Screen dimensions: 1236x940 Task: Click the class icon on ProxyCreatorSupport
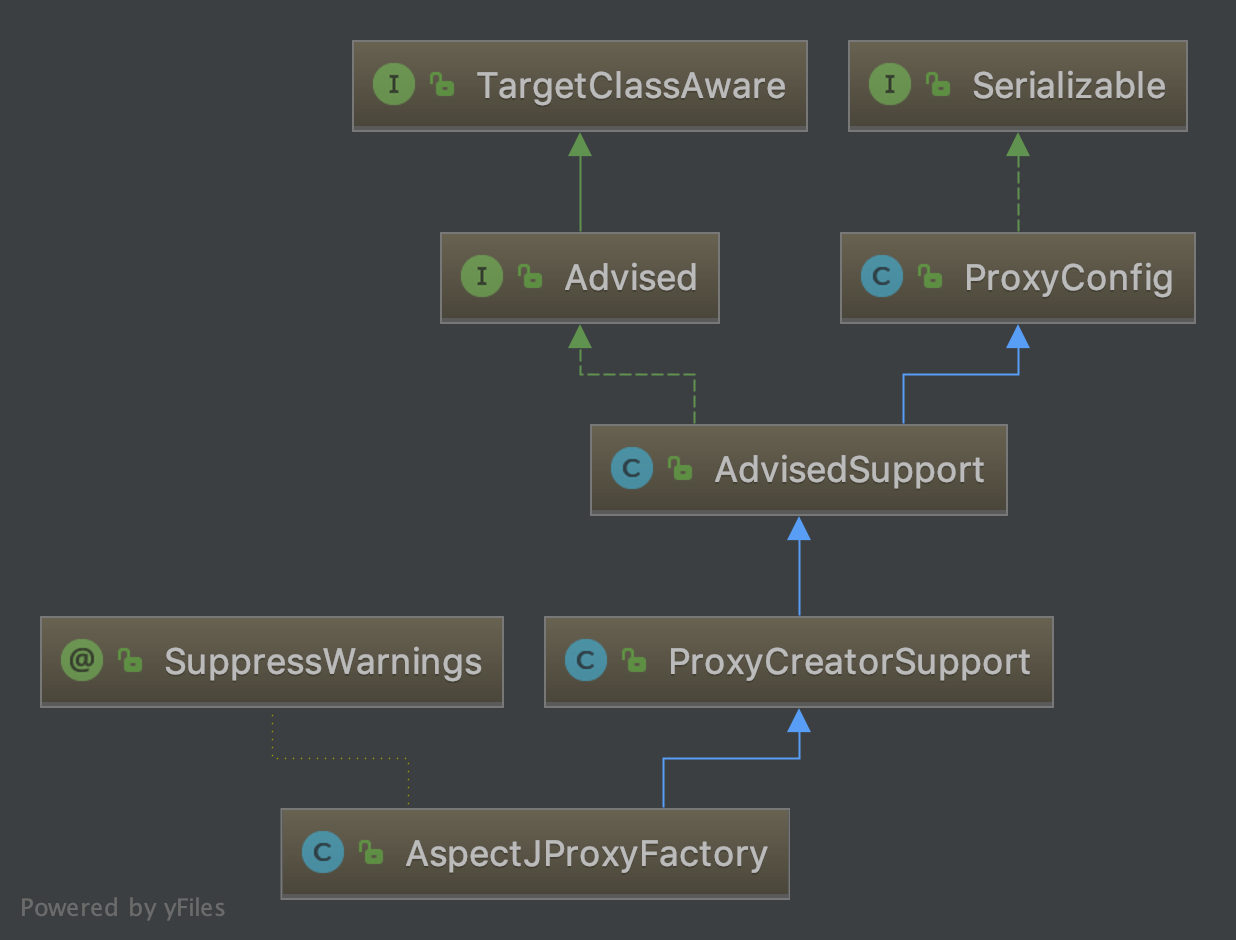tap(586, 661)
